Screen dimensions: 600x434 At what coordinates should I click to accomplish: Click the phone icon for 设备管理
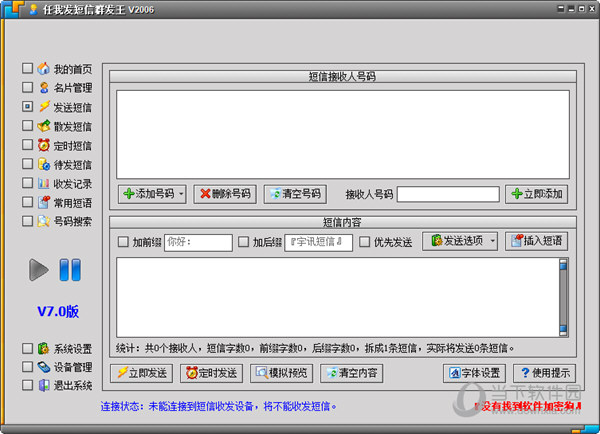click(x=44, y=367)
